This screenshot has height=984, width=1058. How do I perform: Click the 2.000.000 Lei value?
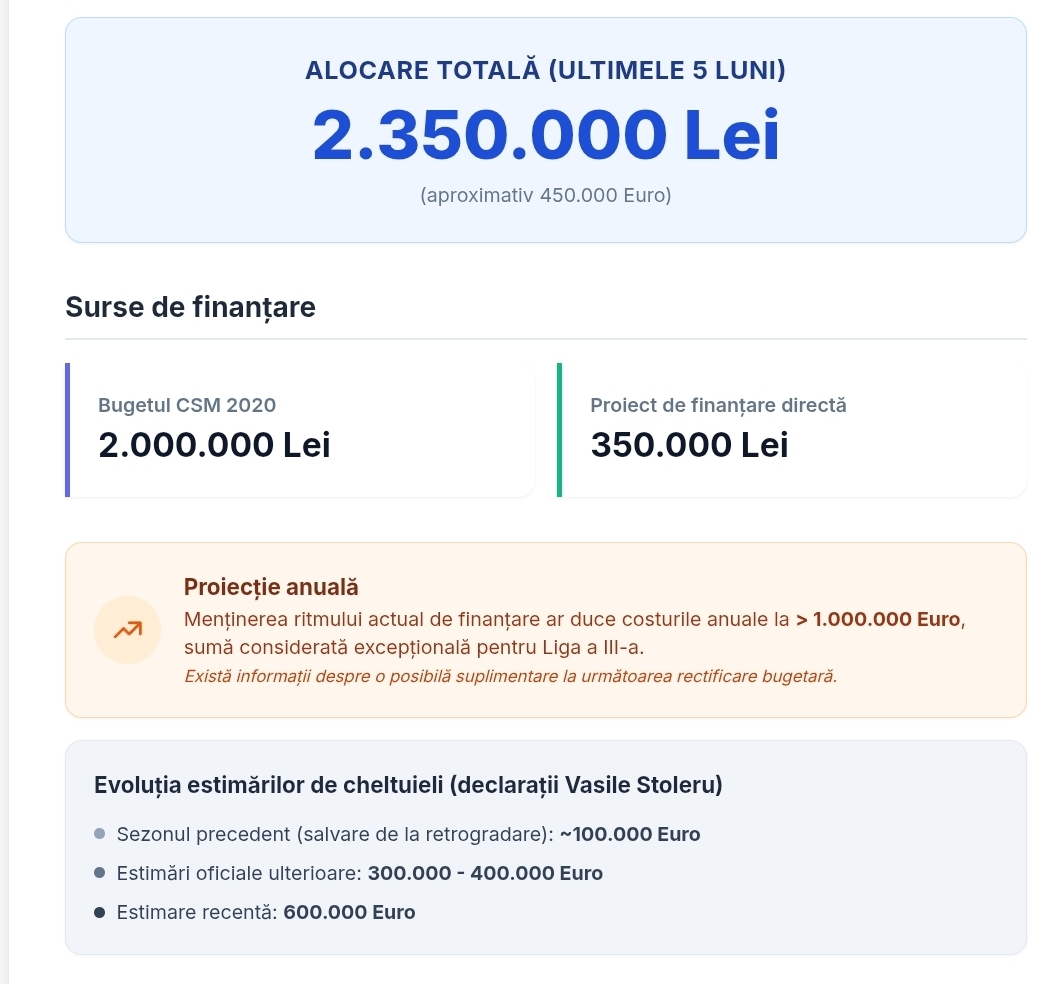pos(215,445)
